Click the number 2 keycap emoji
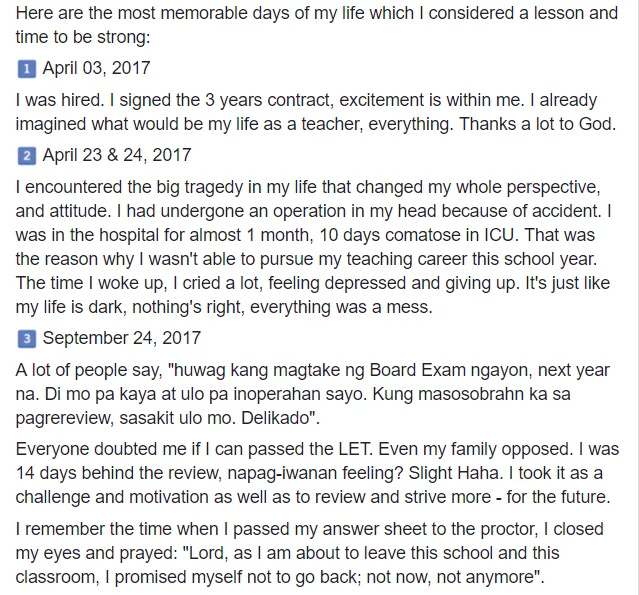Viewport: 639px width, 595px height. coord(26,156)
